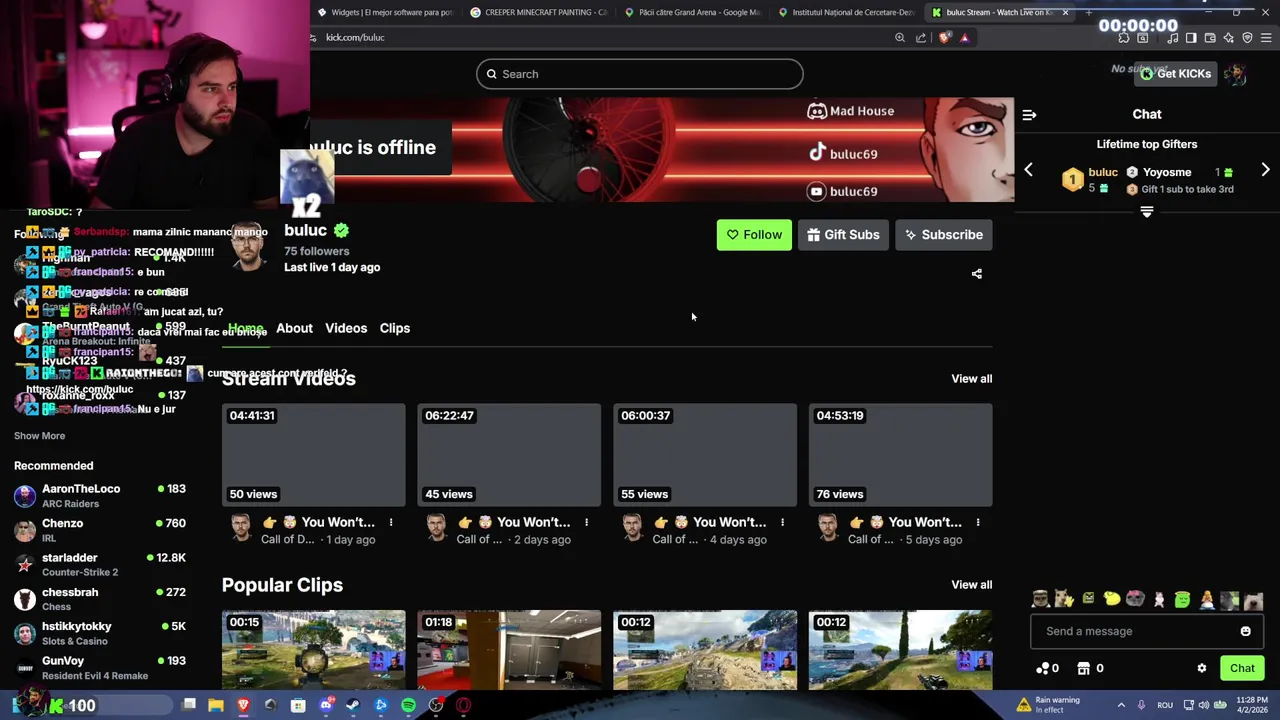Go to previous top gifter
Screen dimensions: 1280x720
(x=1028, y=170)
